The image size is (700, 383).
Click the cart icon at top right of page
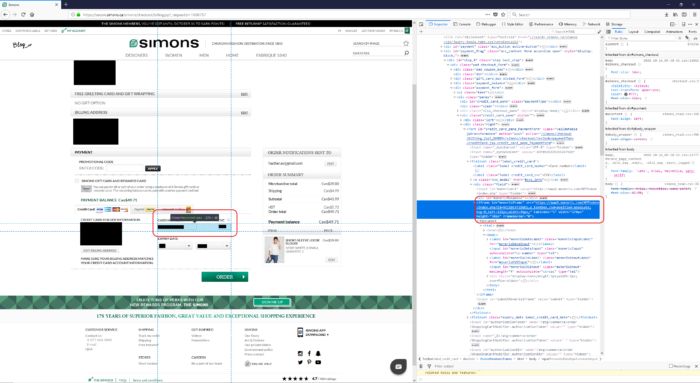click(407, 31)
